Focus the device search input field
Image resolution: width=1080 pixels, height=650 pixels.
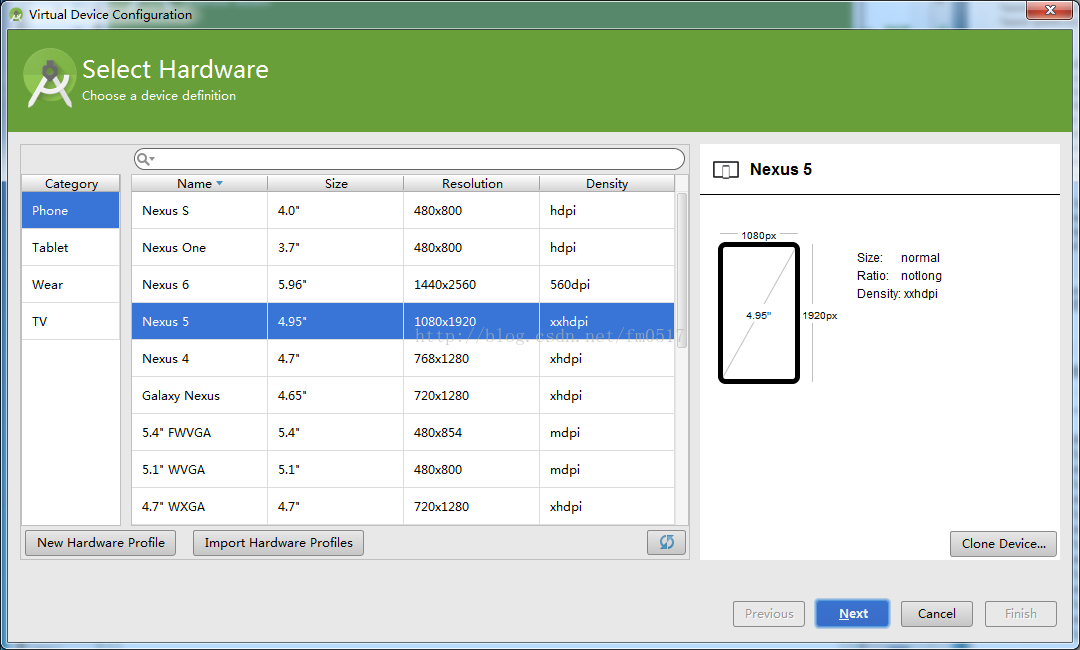coord(409,159)
